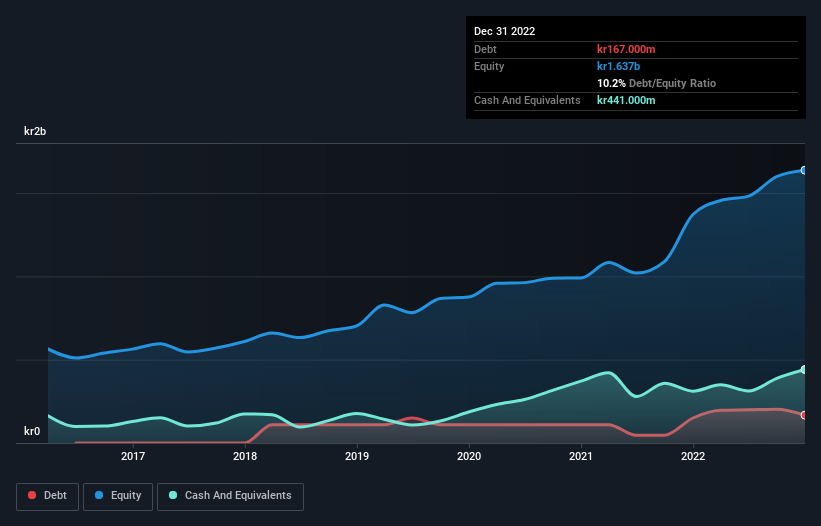
Task: Click the Debt row label in tooltip
Action: 485,49
